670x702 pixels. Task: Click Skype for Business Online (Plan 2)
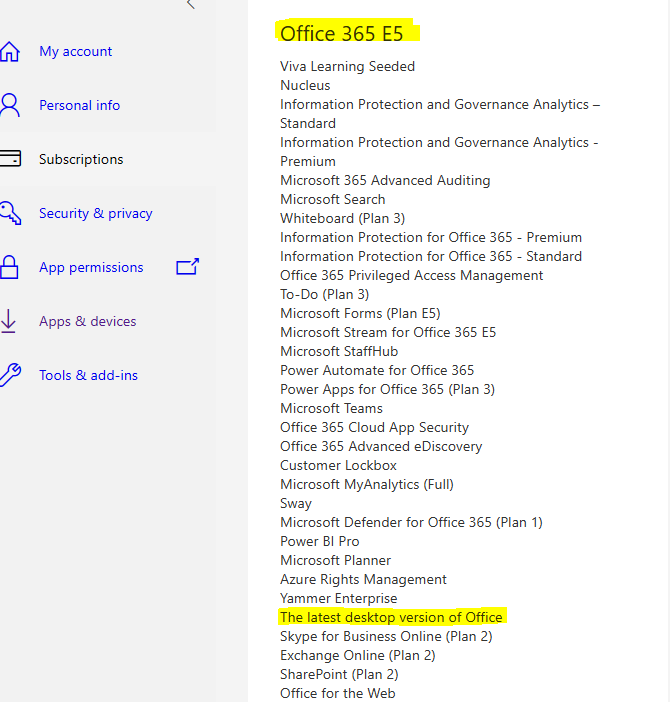(386, 636)
